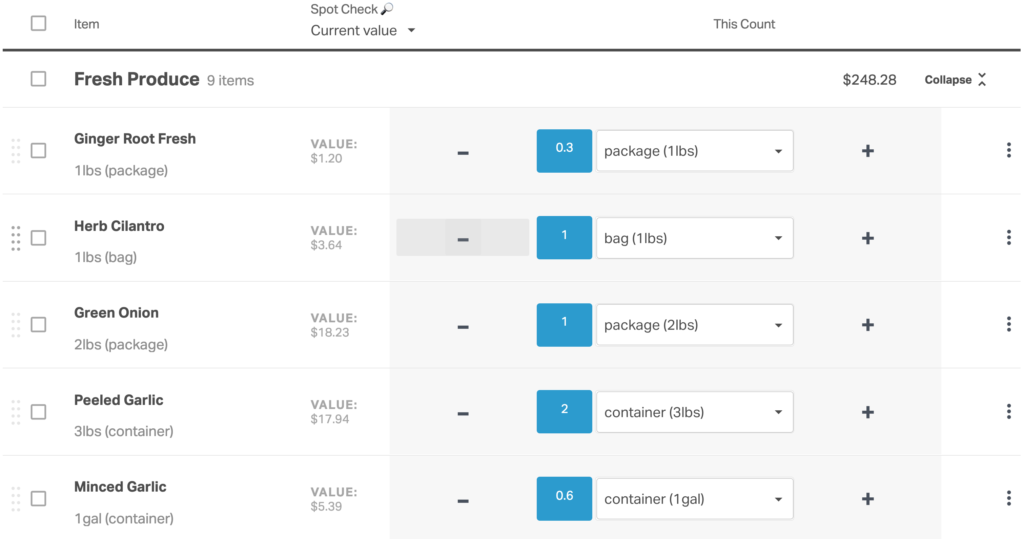Click the minus icon for Ginger Root Fresh
The image size is (1024, 539).
(x=463, y=152)
